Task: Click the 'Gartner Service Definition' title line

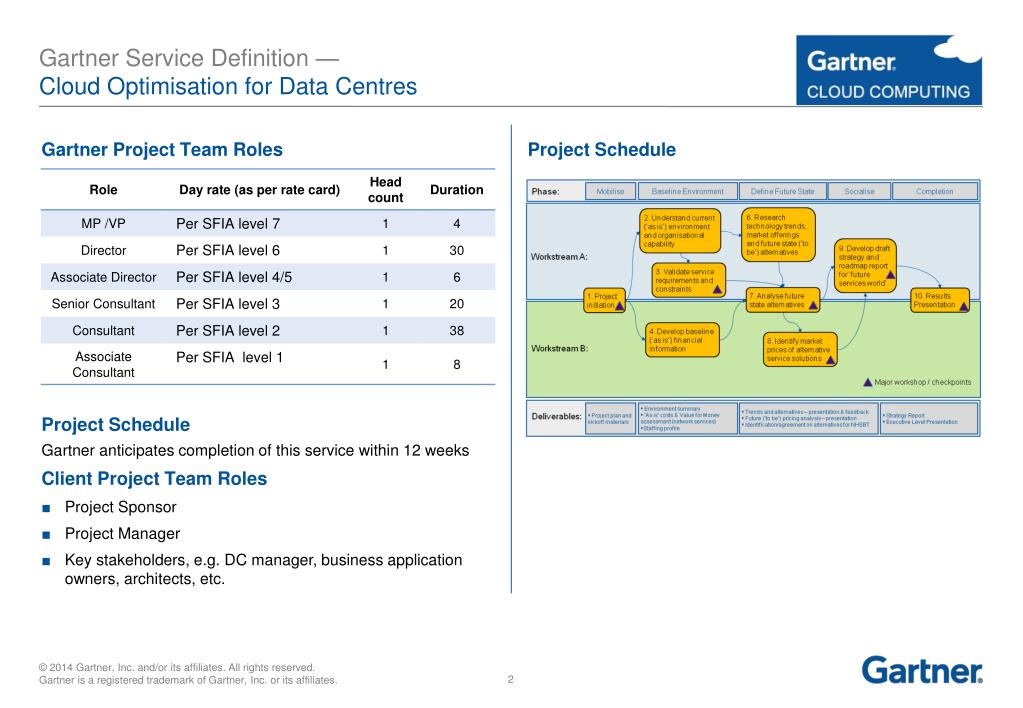Action: [x=189, y=58]
